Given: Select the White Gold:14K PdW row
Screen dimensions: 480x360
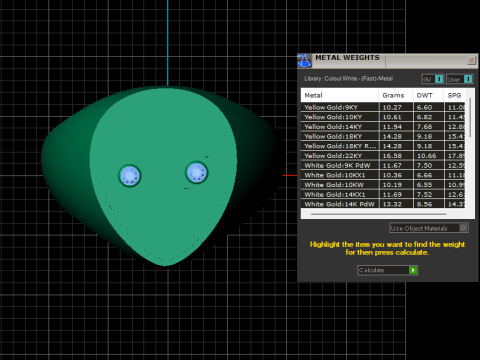Looking at the screenshot, I should click(x=383, y=204).
